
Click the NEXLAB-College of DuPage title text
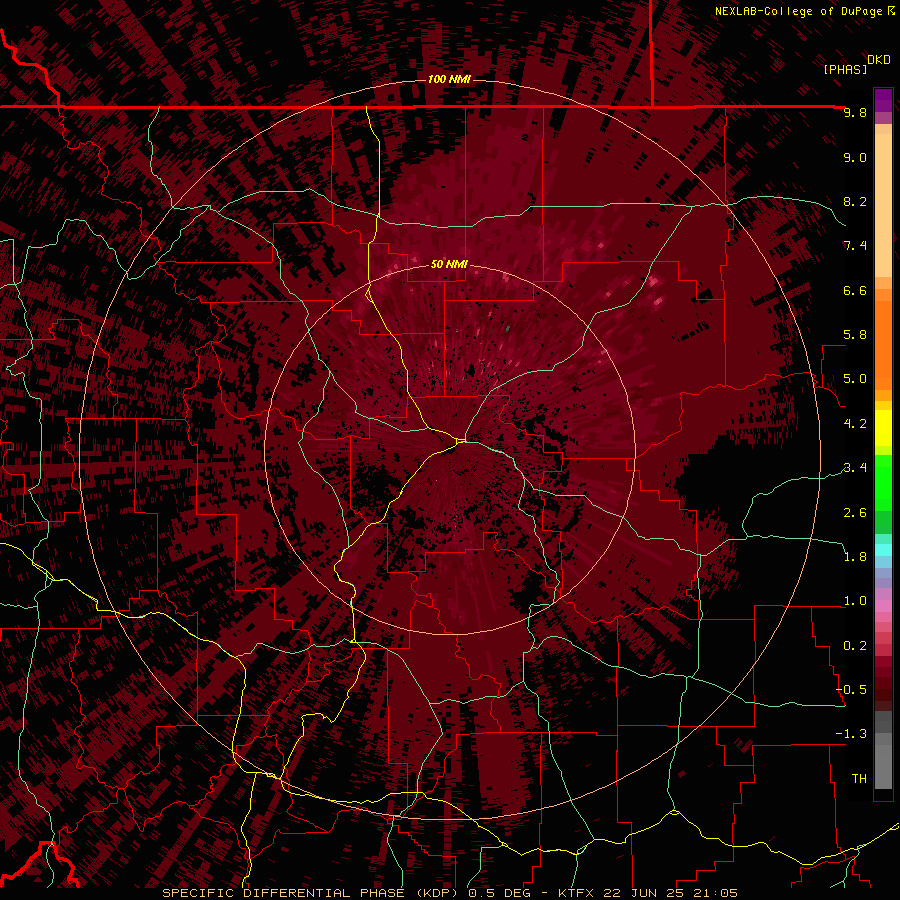click(798, 11)
